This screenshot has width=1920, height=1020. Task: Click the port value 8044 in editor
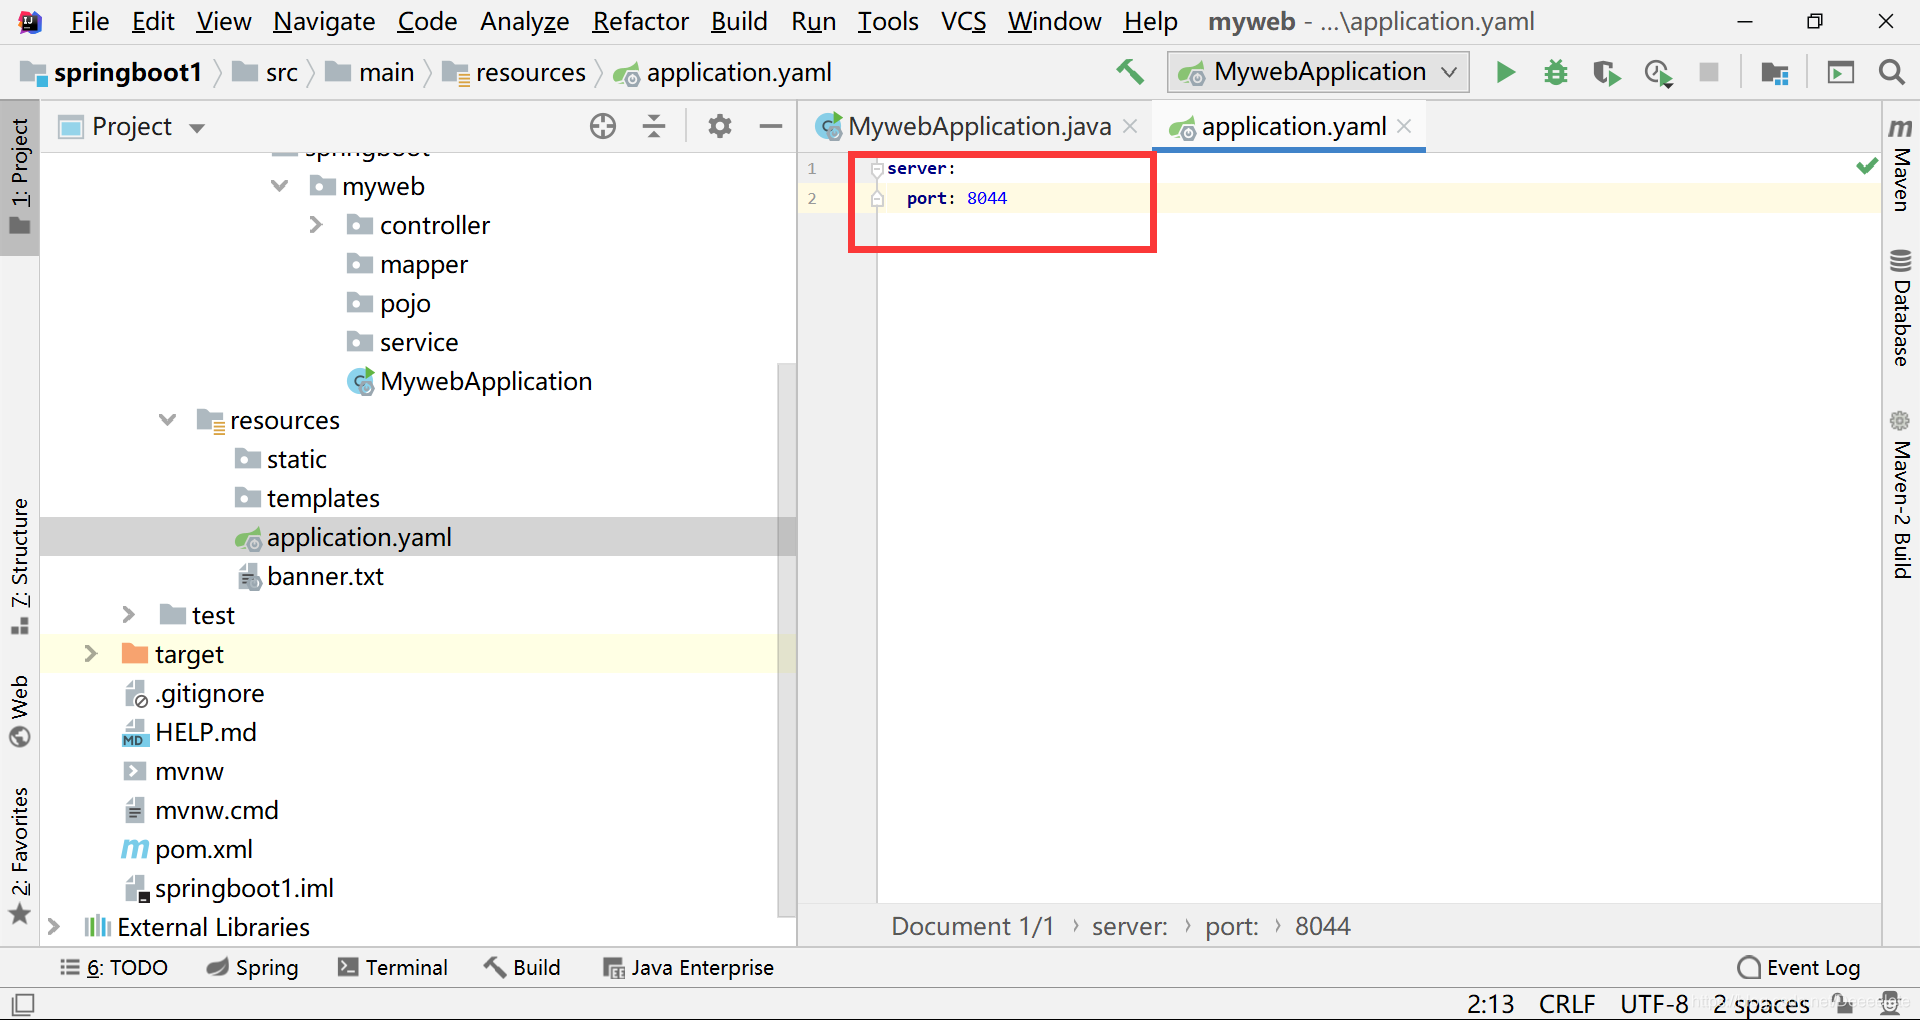[987, 198]
